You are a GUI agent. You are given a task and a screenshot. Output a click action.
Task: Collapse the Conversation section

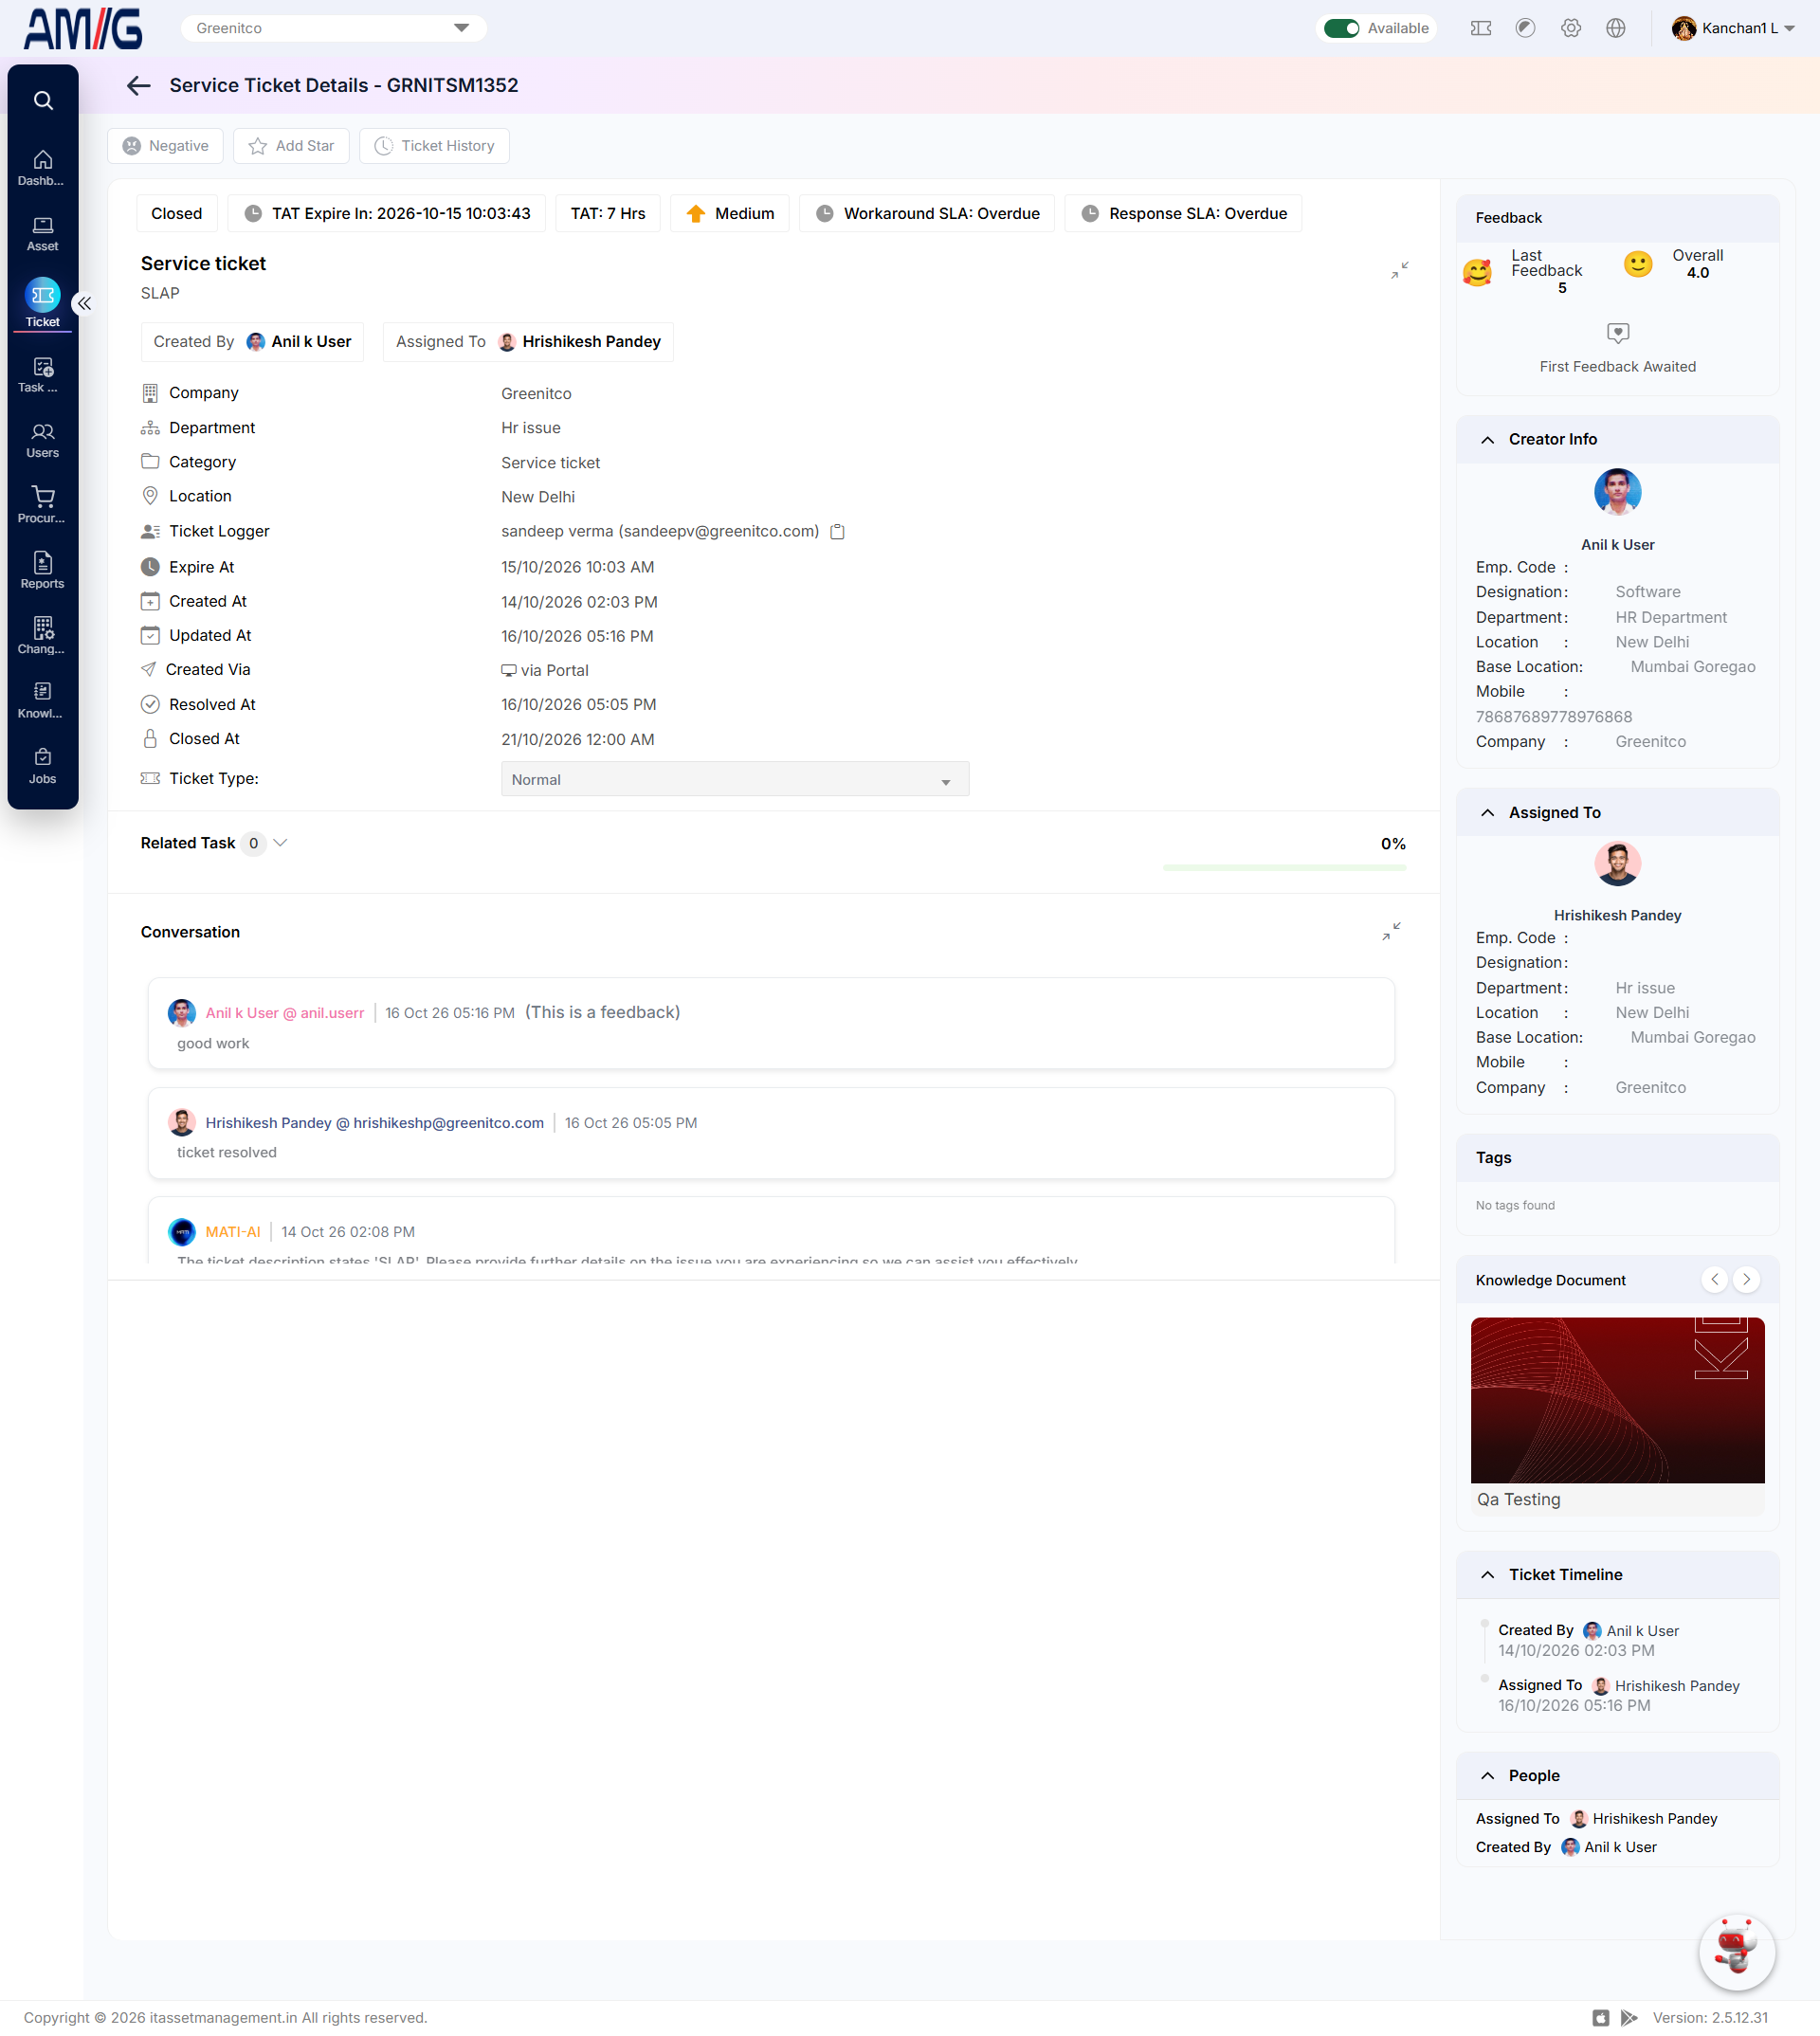coord(1391,931)
